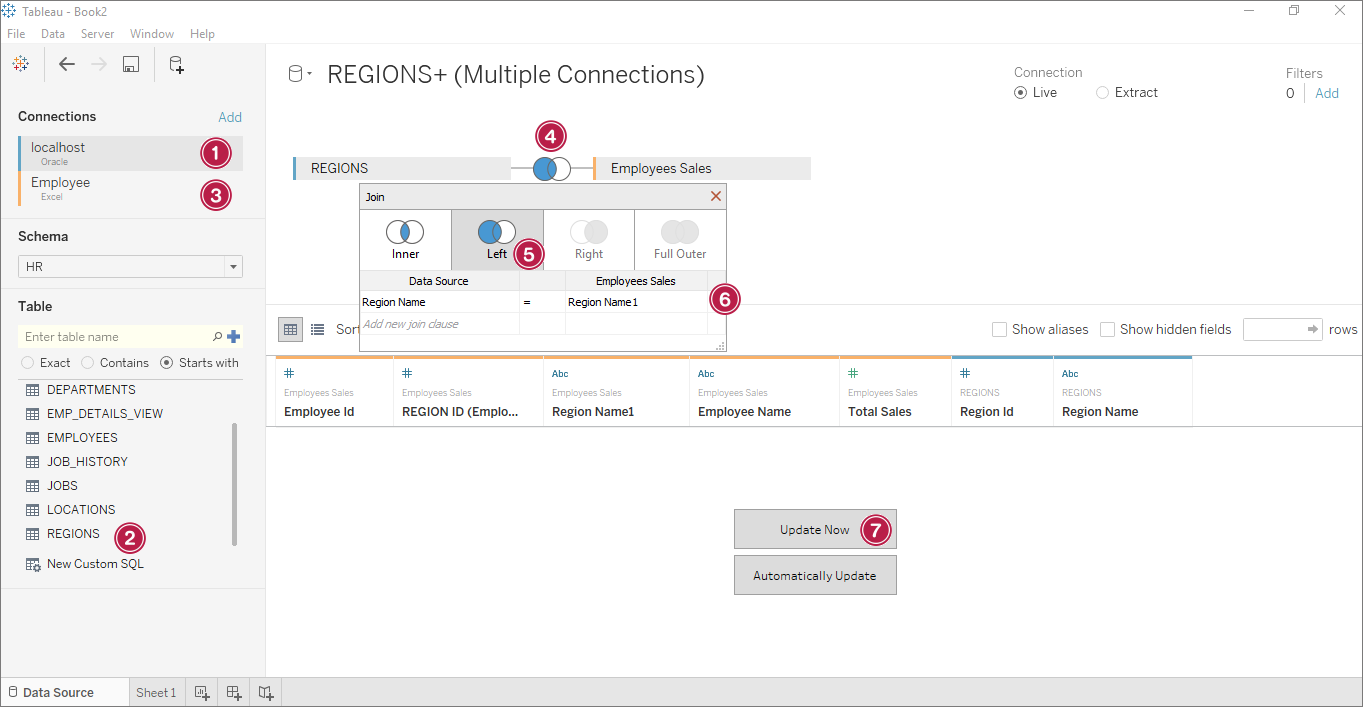Save the workbook with the disk icon
This screenshot has height=707, width=1363.
coord(130,64)
